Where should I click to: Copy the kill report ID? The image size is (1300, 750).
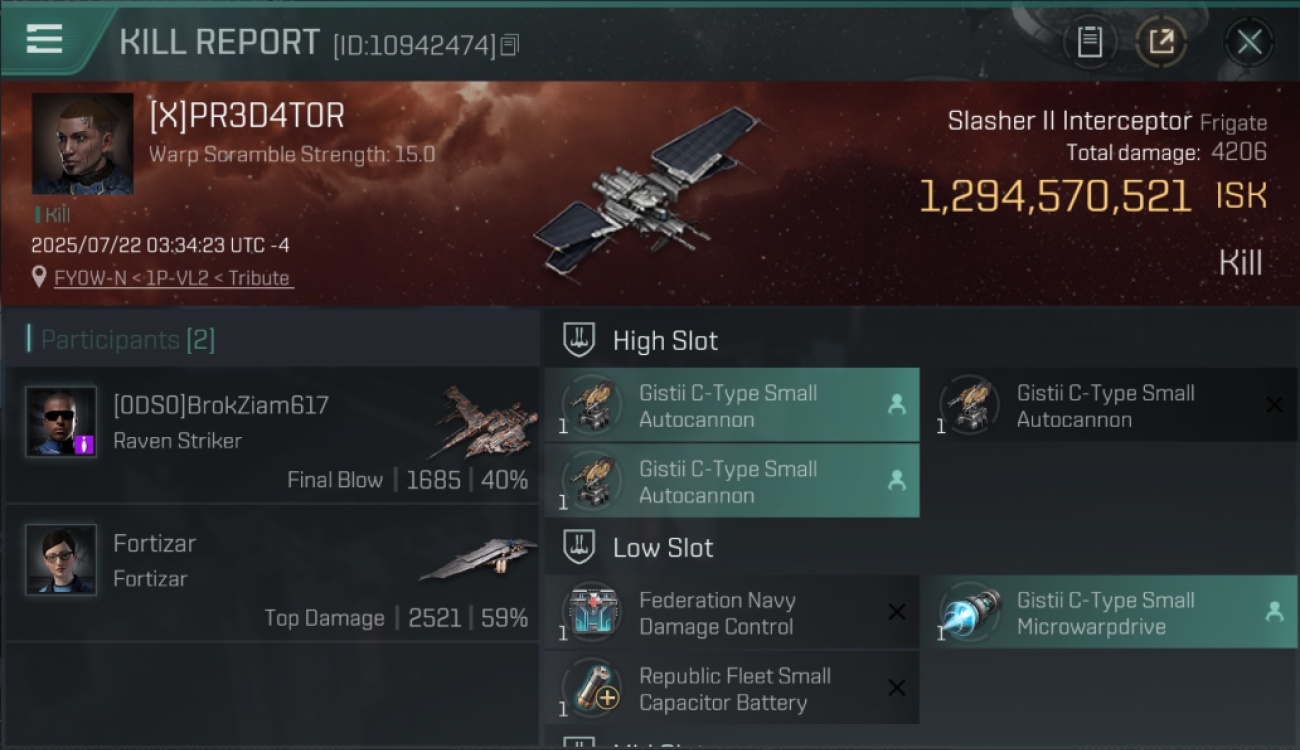point(509,45)
